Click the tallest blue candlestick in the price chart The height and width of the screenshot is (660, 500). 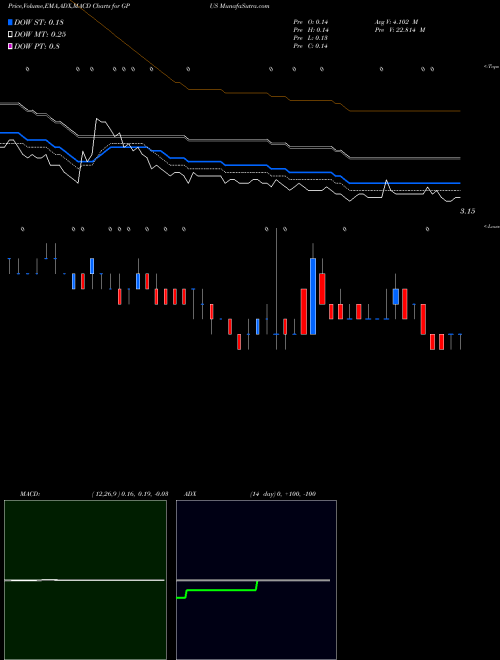(x=313, y=296)
